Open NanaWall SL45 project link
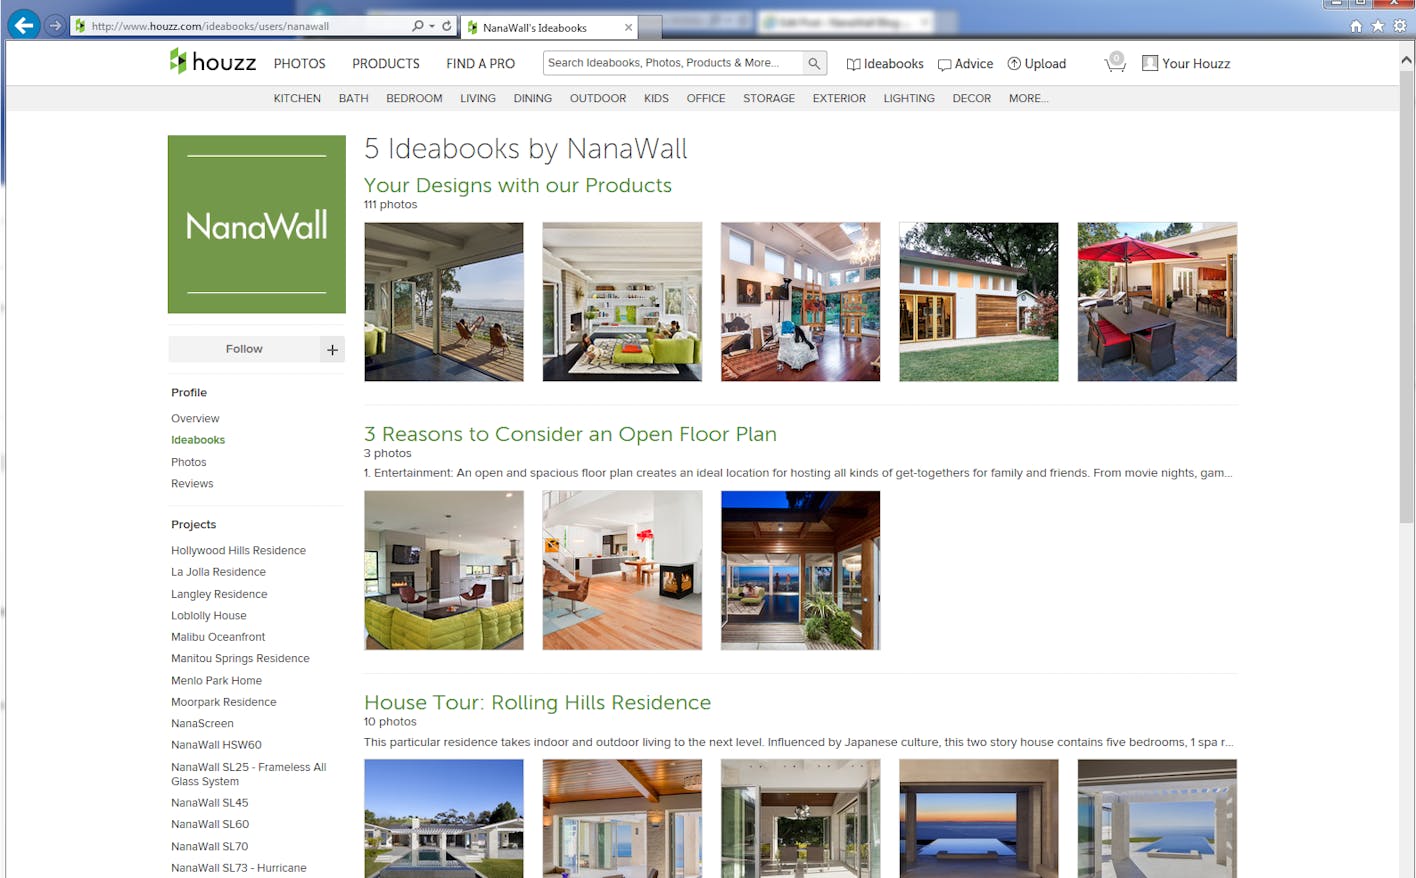 (210, 803)
